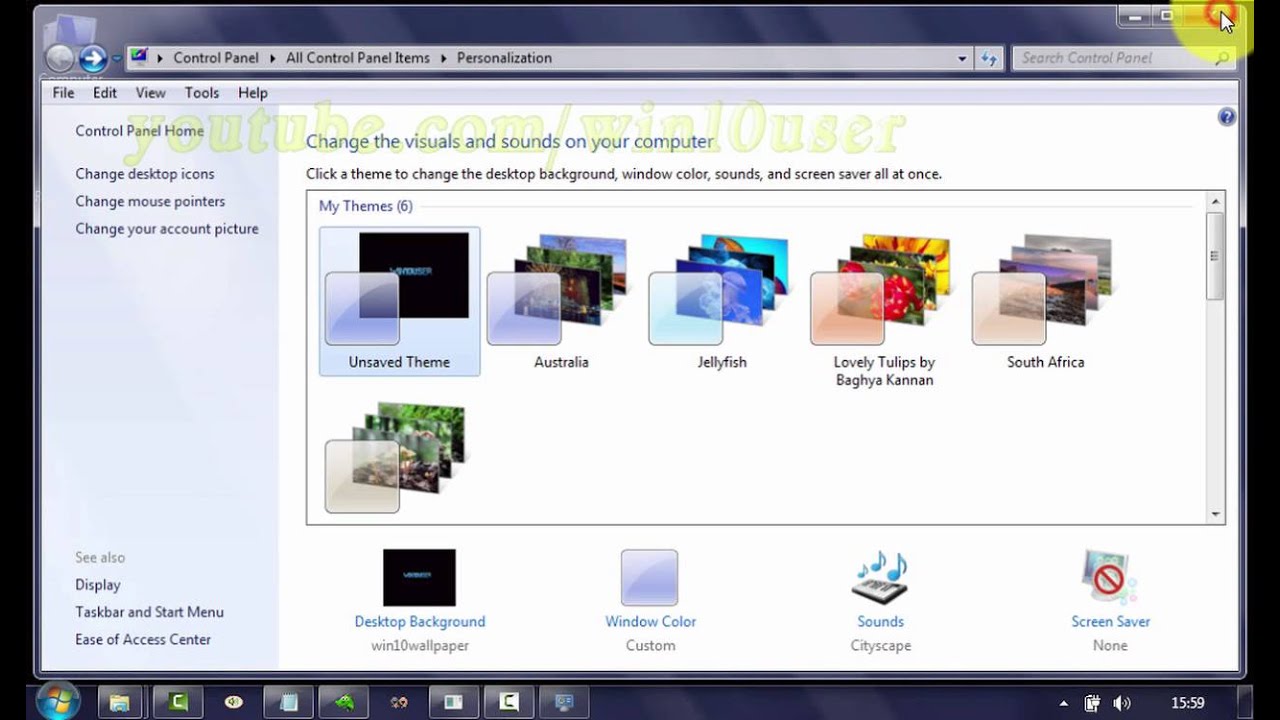Open the Screen Saver settings icon

click(x=1109, y=577)
